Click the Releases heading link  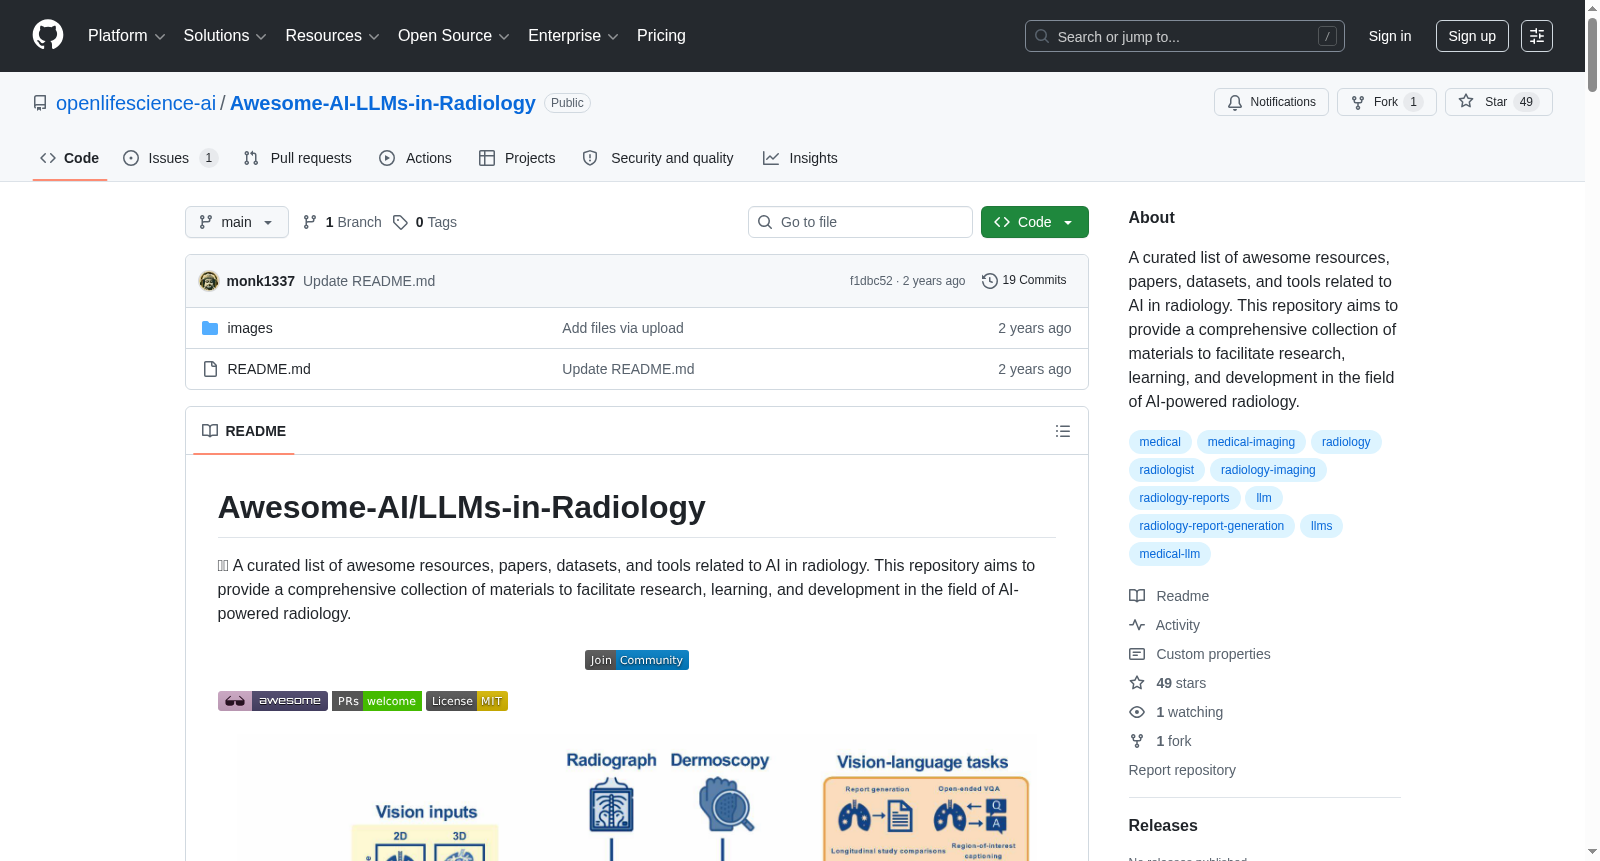click(1163, 825)
